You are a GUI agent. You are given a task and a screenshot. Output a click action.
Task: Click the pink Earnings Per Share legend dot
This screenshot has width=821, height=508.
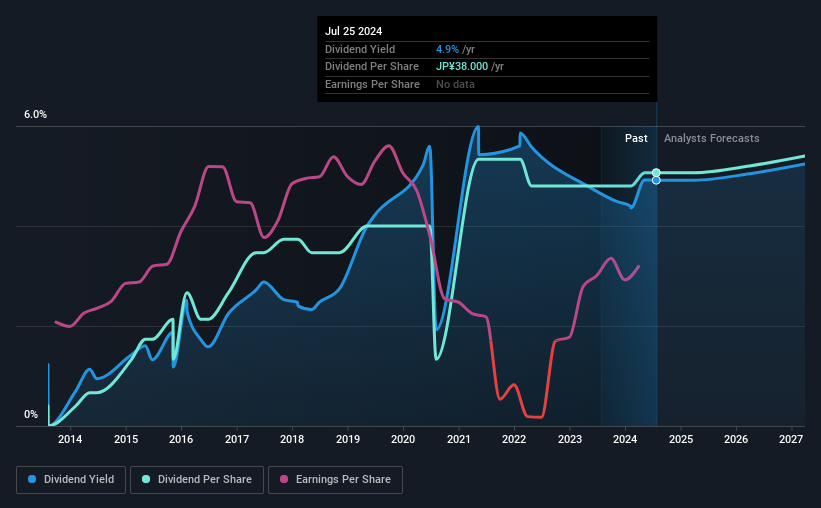pyautogui.click(x=284, y=479)
